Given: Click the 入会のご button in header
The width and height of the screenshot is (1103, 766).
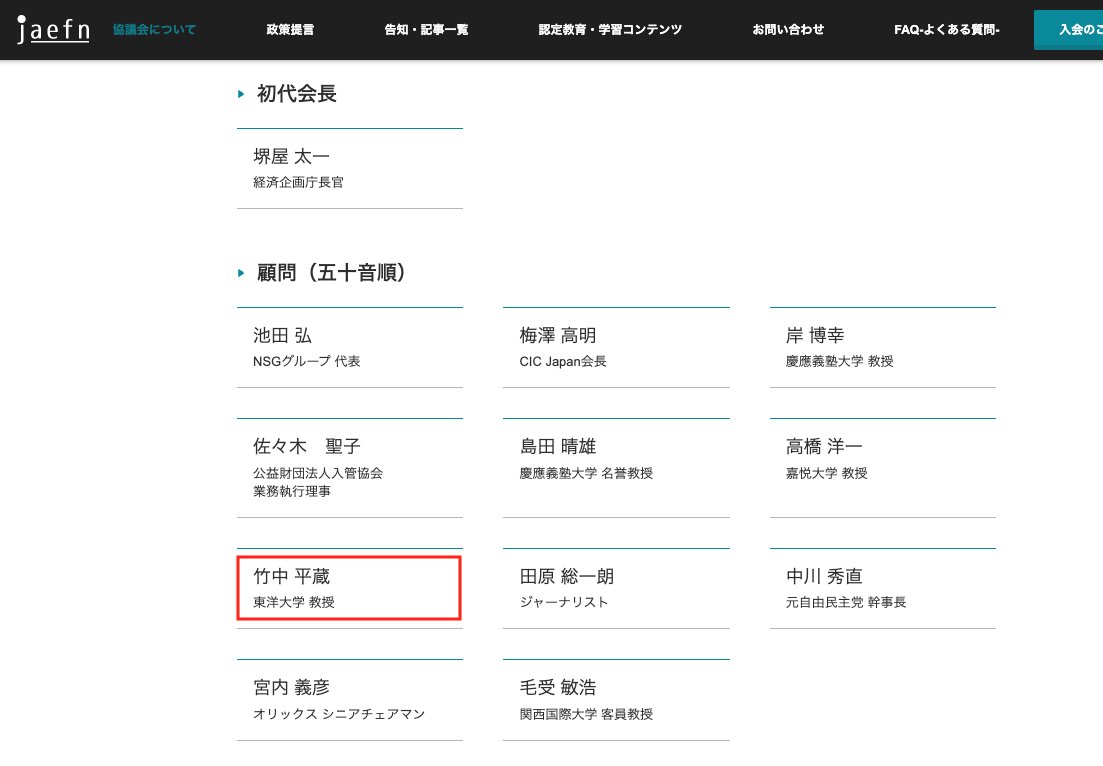Looking at the screenshot, I should [1069, 30].
